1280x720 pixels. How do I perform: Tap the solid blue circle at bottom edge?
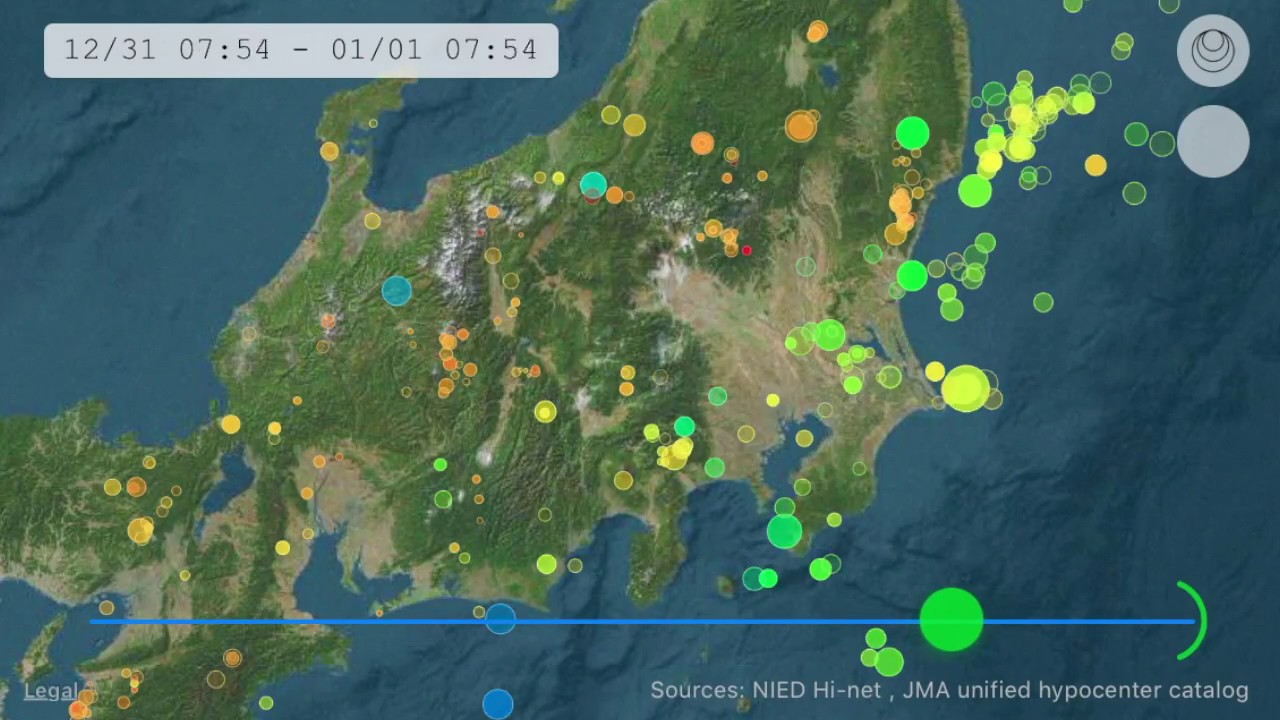pos(497,704)
